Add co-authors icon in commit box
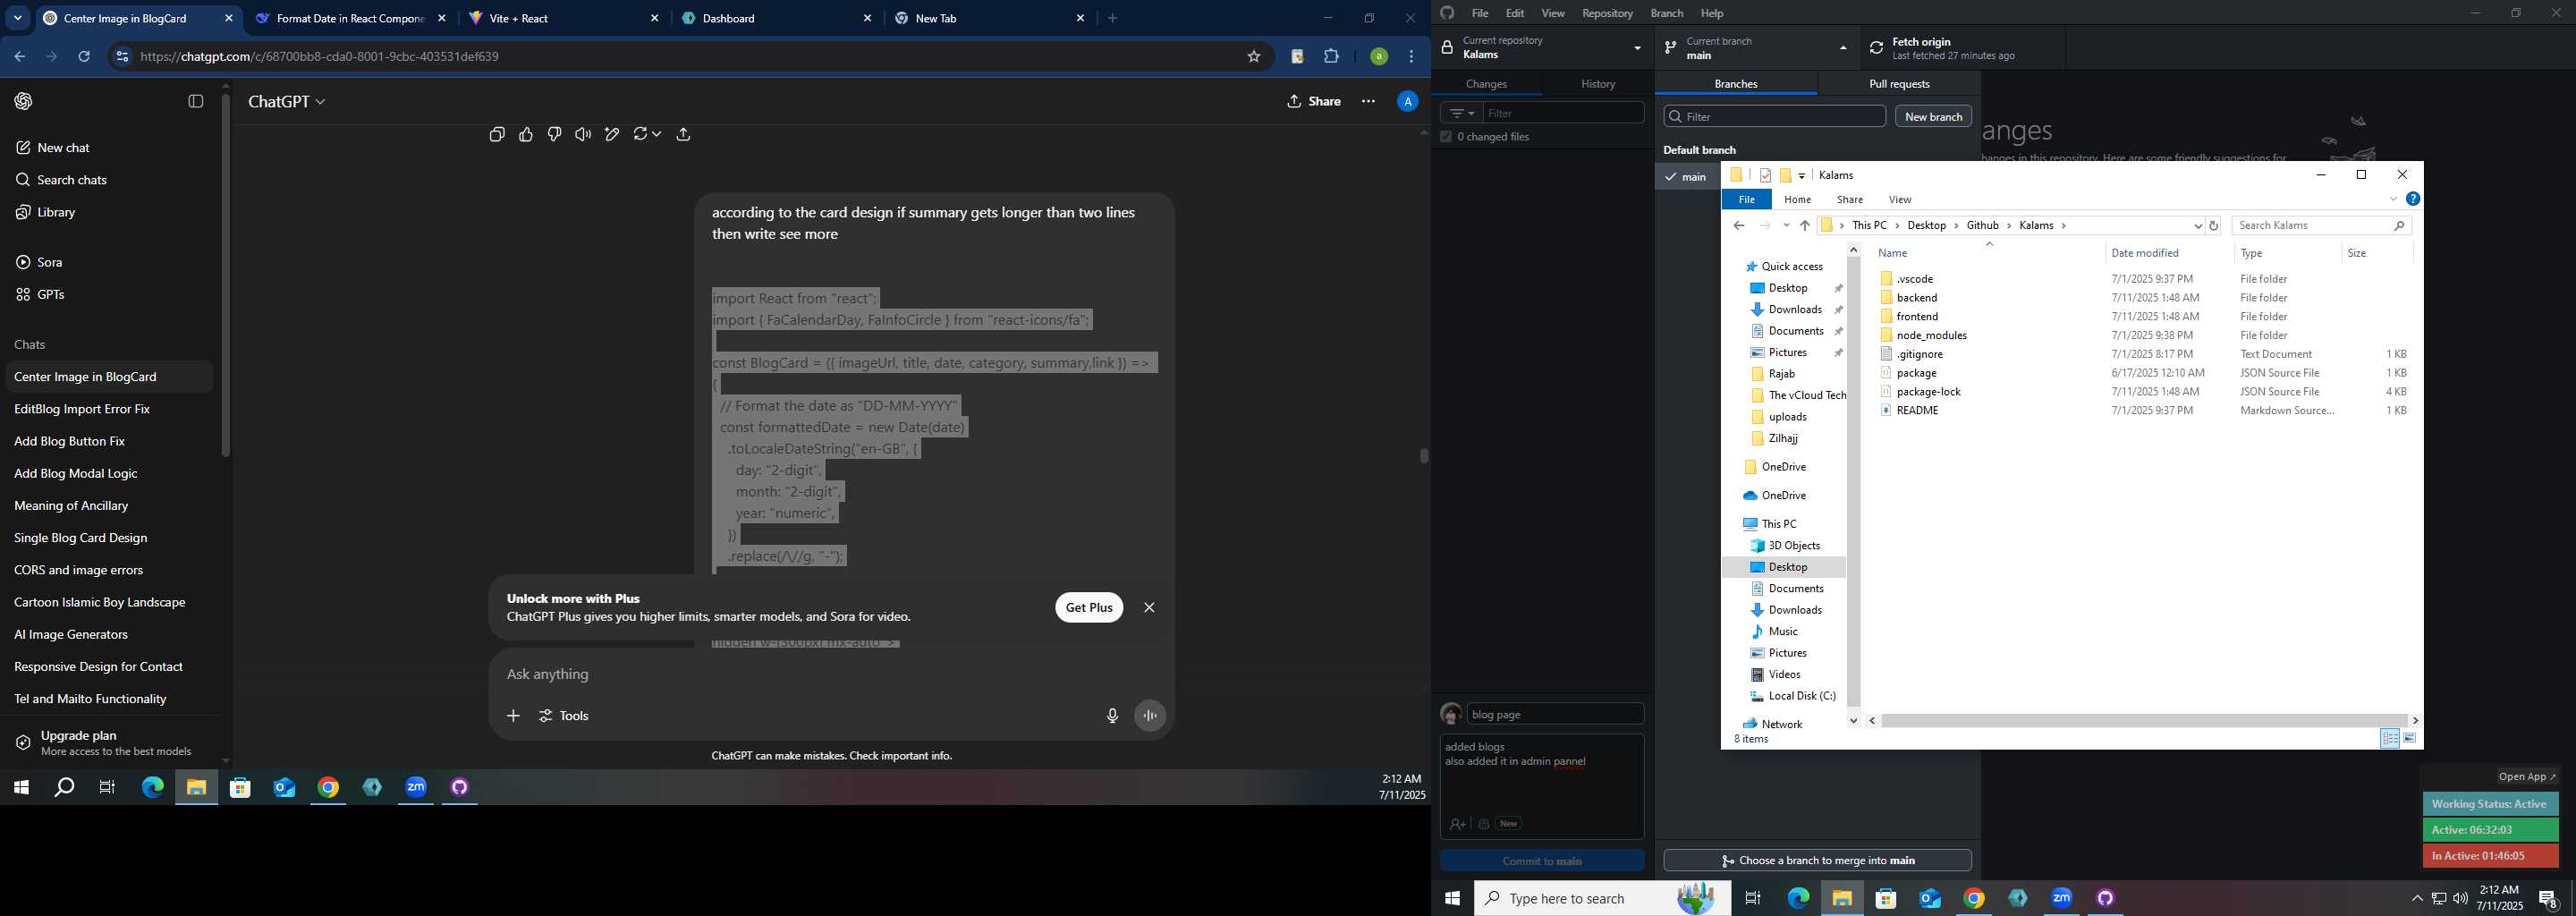The image size is (2576, 916). point(1457,824)
